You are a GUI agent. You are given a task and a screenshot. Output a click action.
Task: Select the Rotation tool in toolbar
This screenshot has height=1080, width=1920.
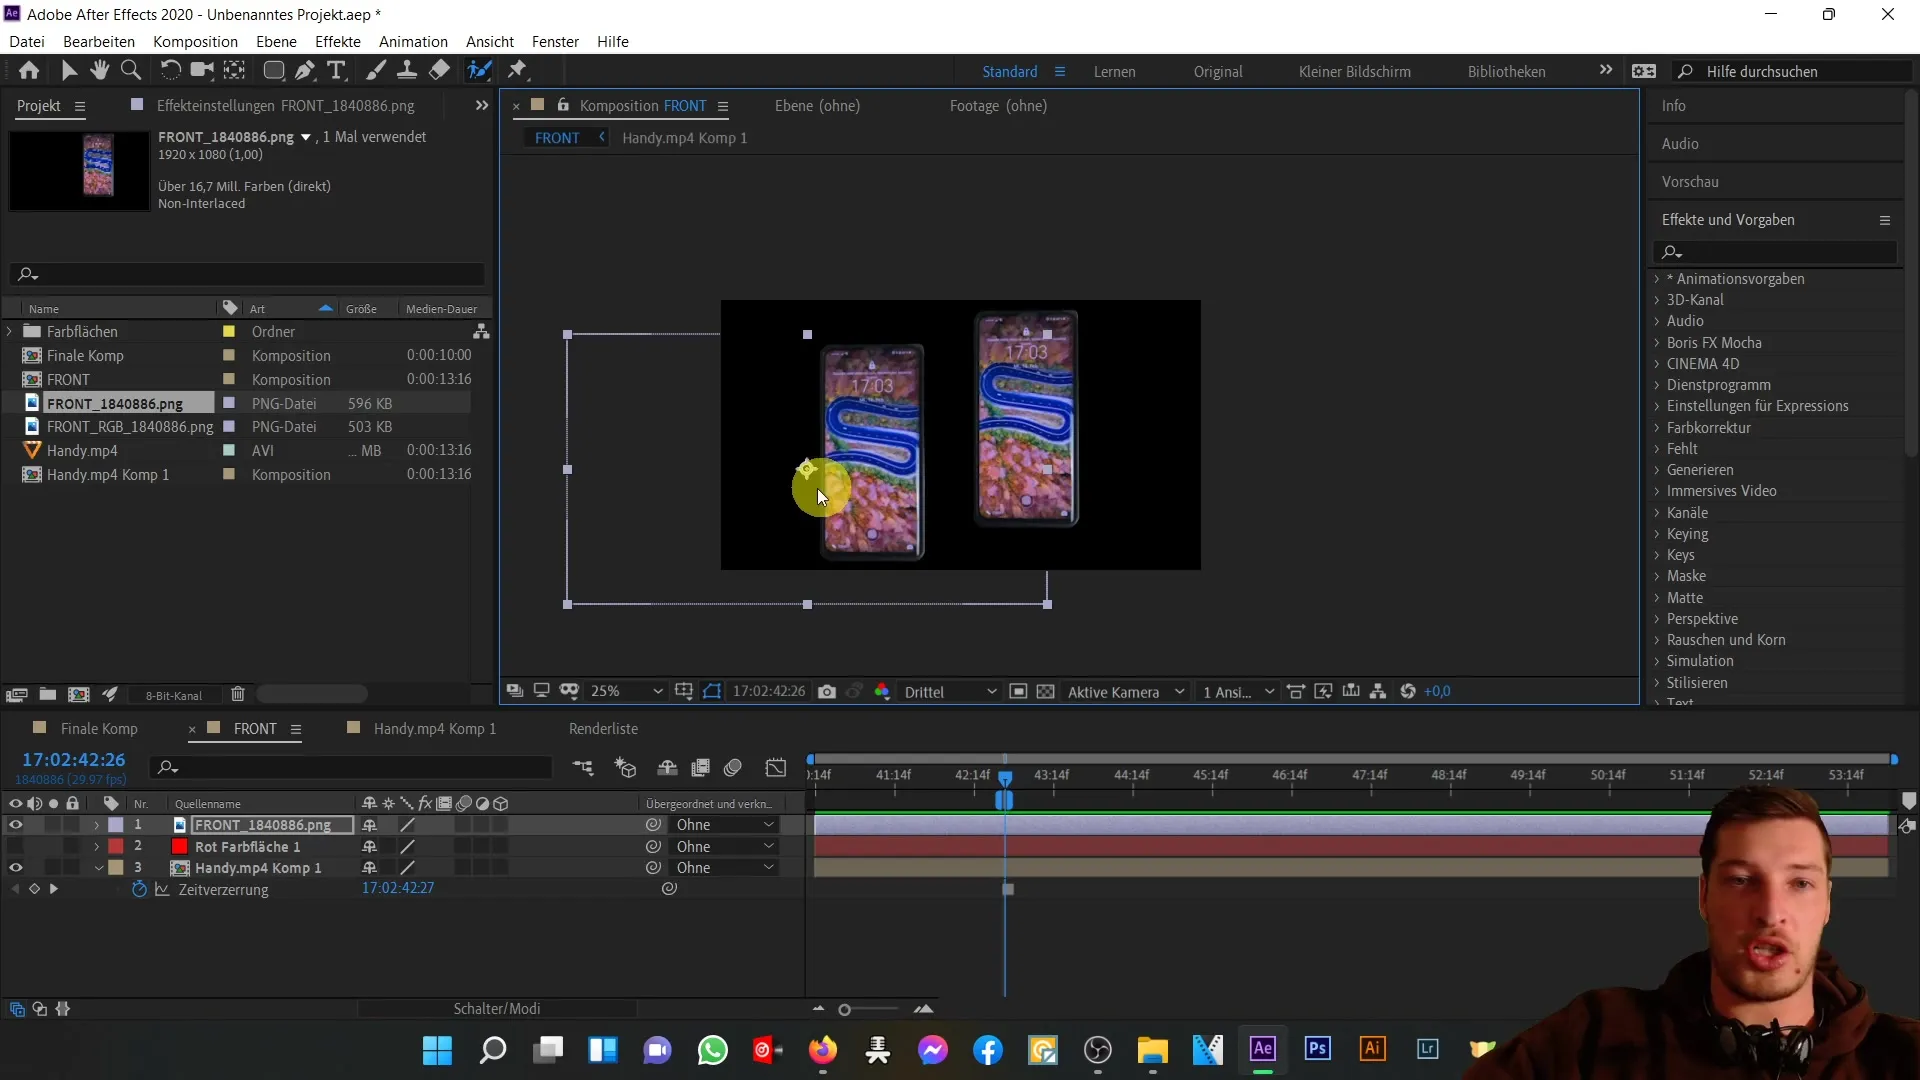pos(165,71)
